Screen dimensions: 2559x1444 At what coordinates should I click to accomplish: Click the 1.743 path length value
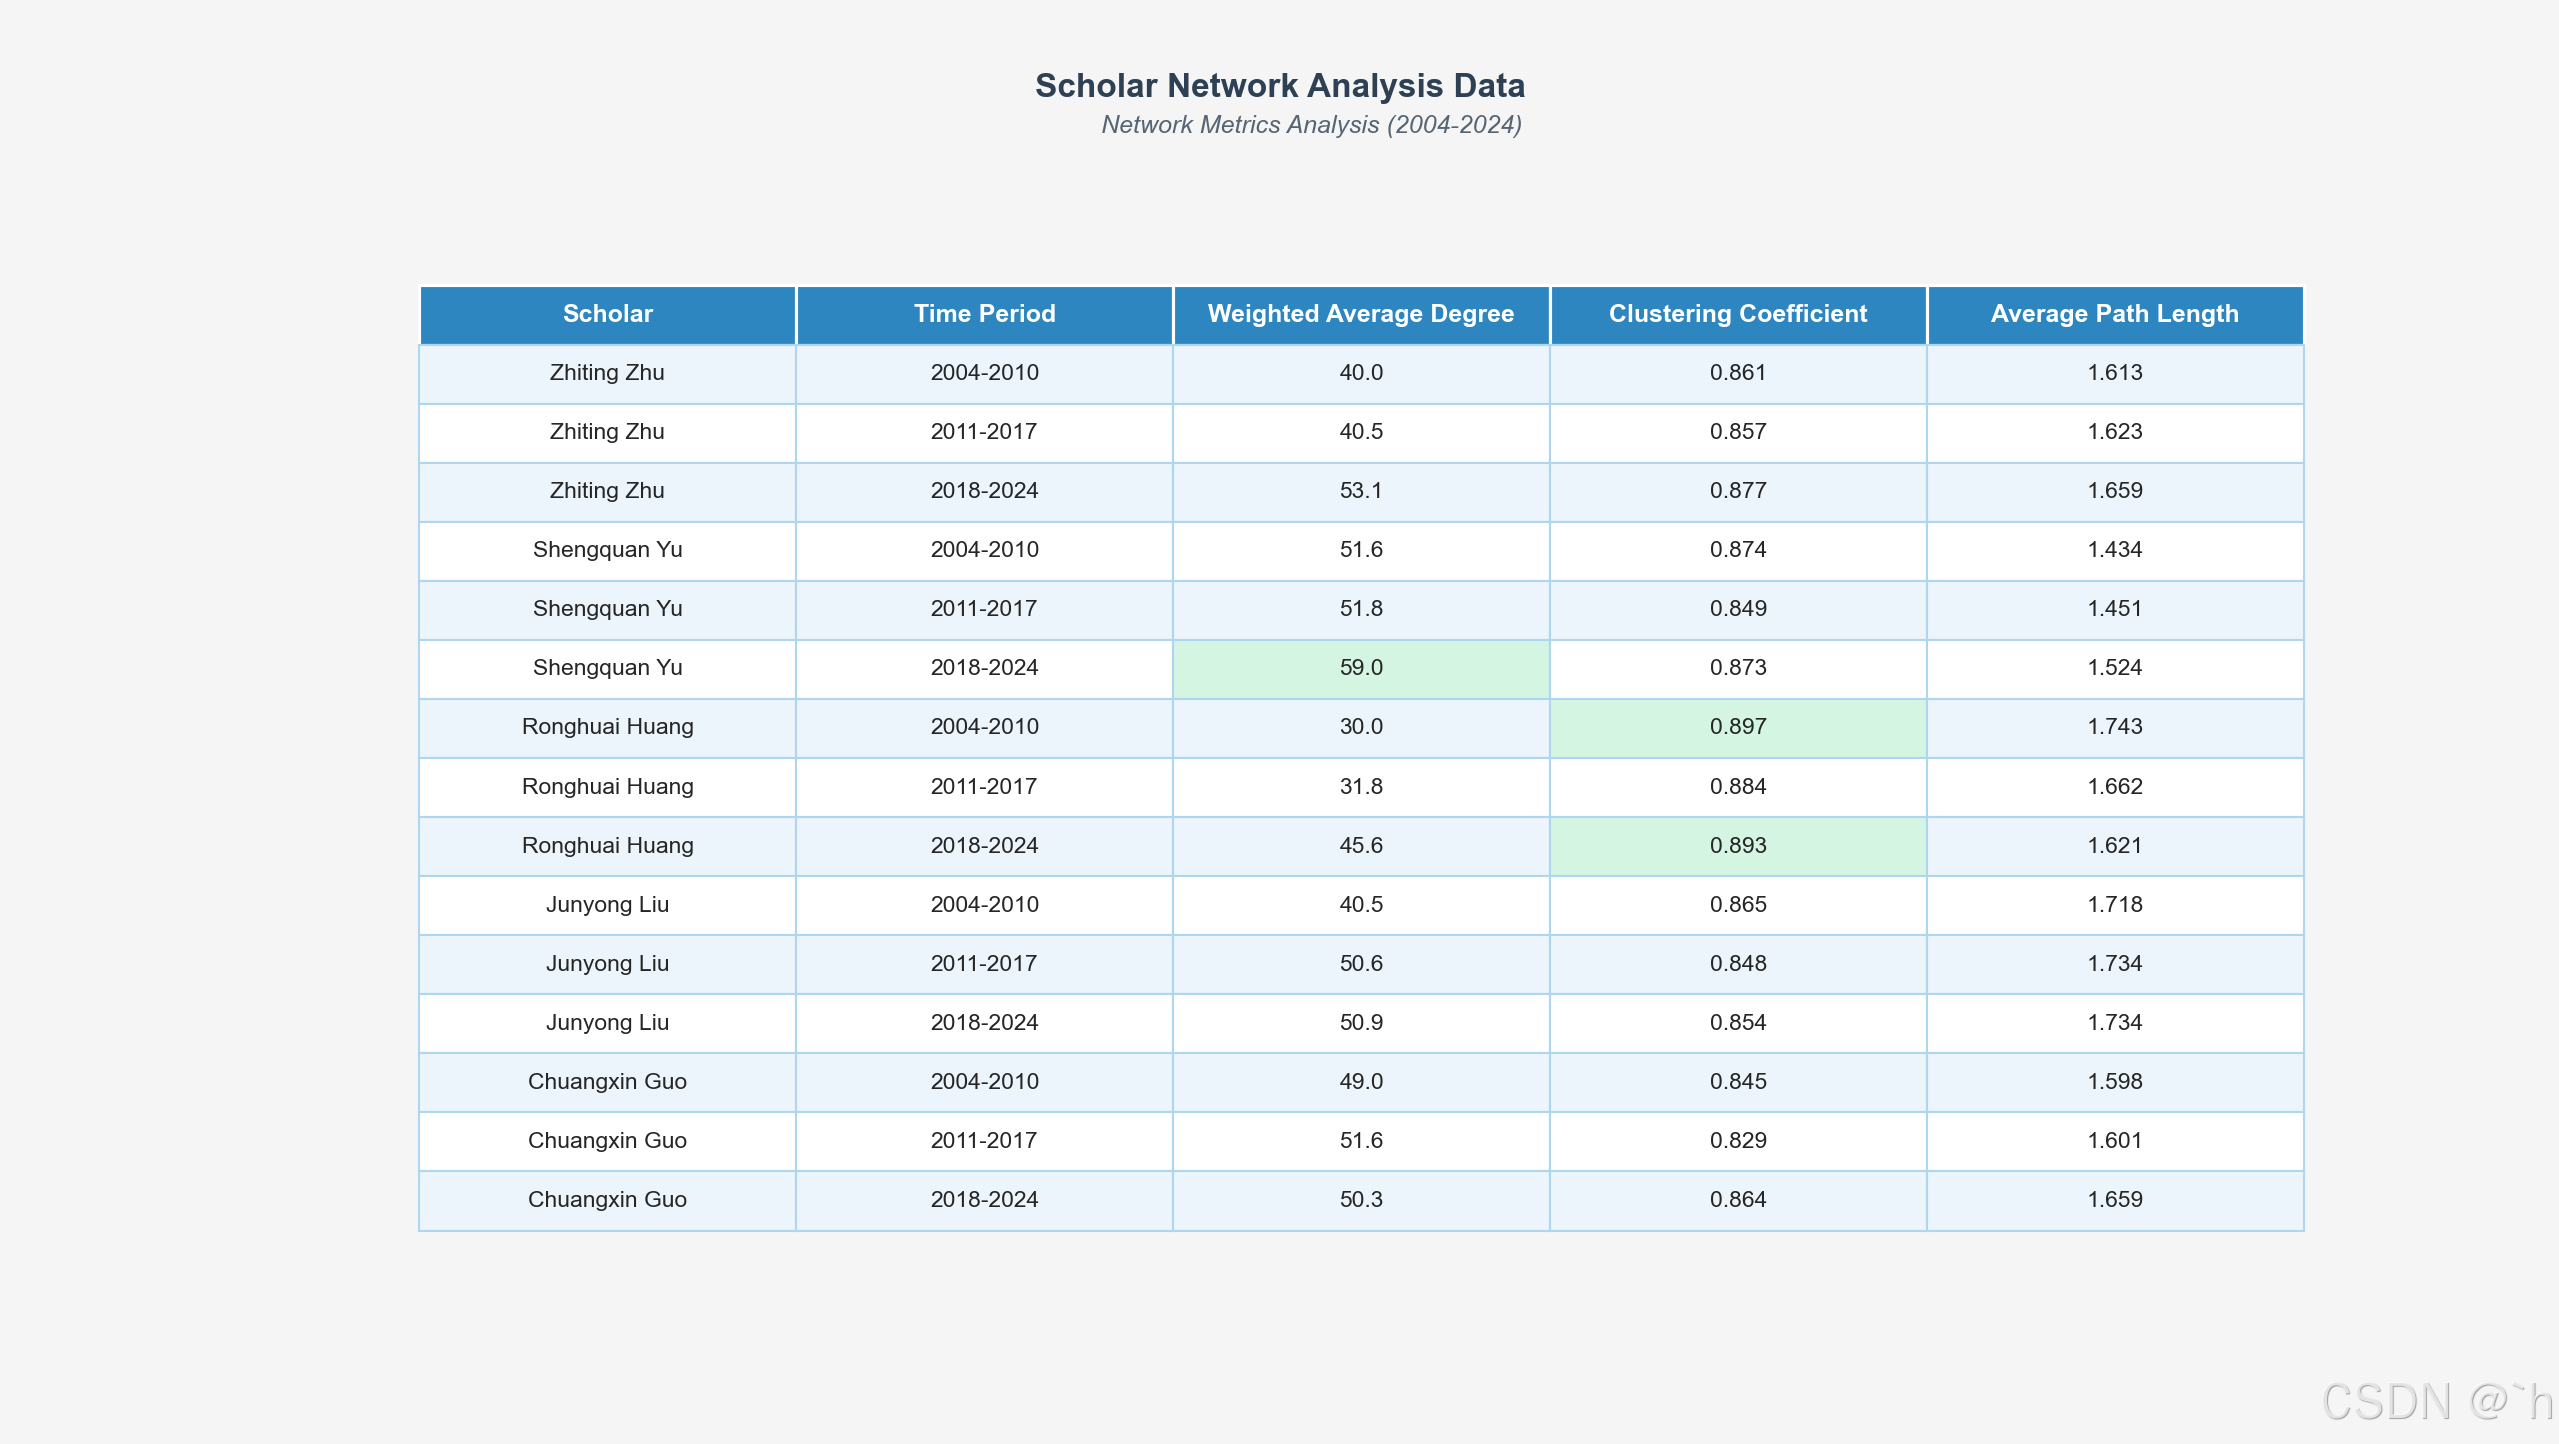(x=2114, y=727)
